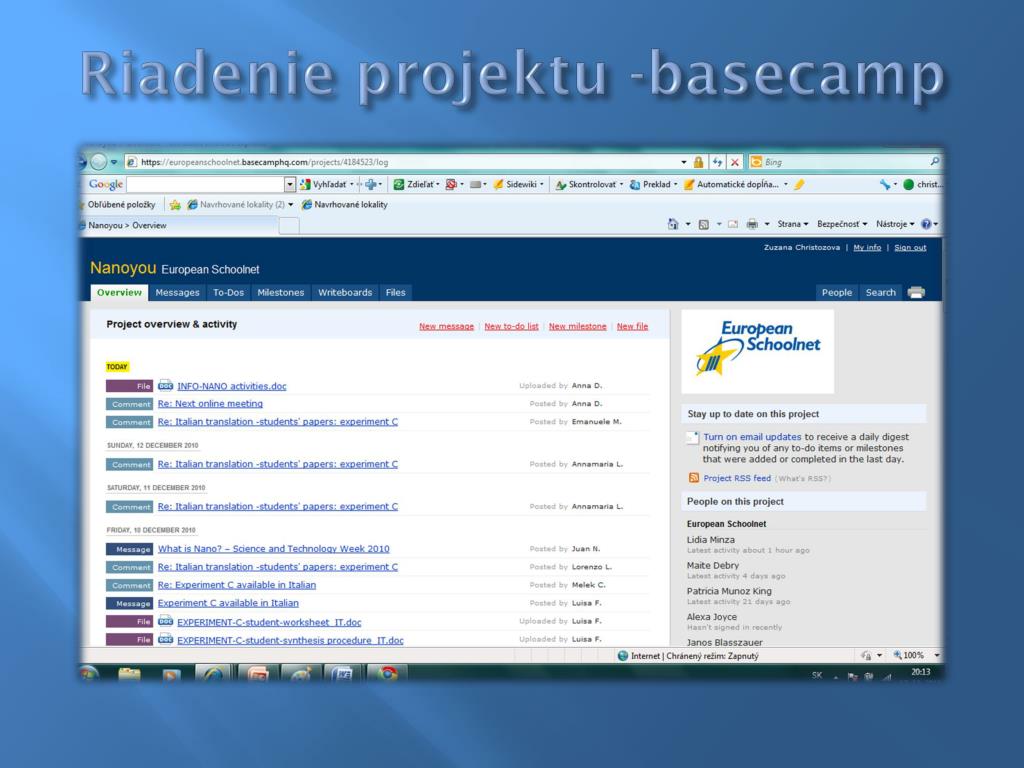Open the zoom level dropdown in status bar
1024x768 pixels.
click(x=937, y=655)
